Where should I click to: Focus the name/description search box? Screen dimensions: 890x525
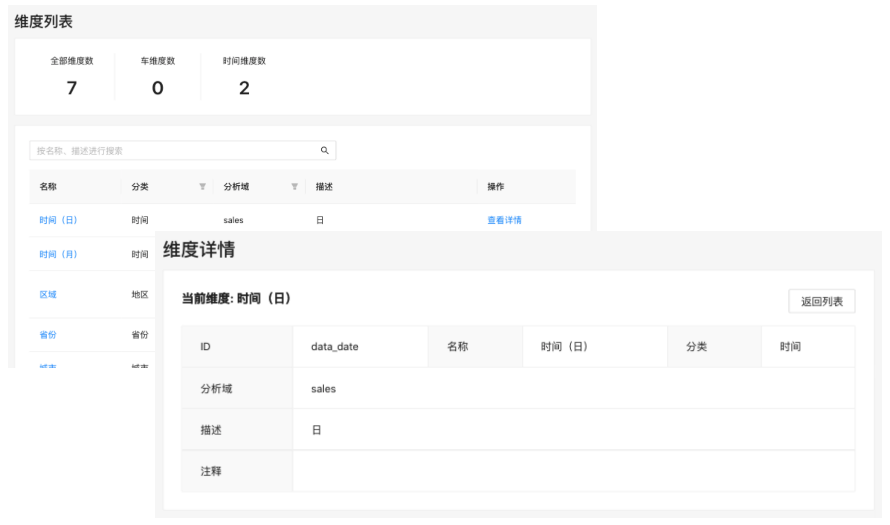pyautogui.click(x=170, y=151)
